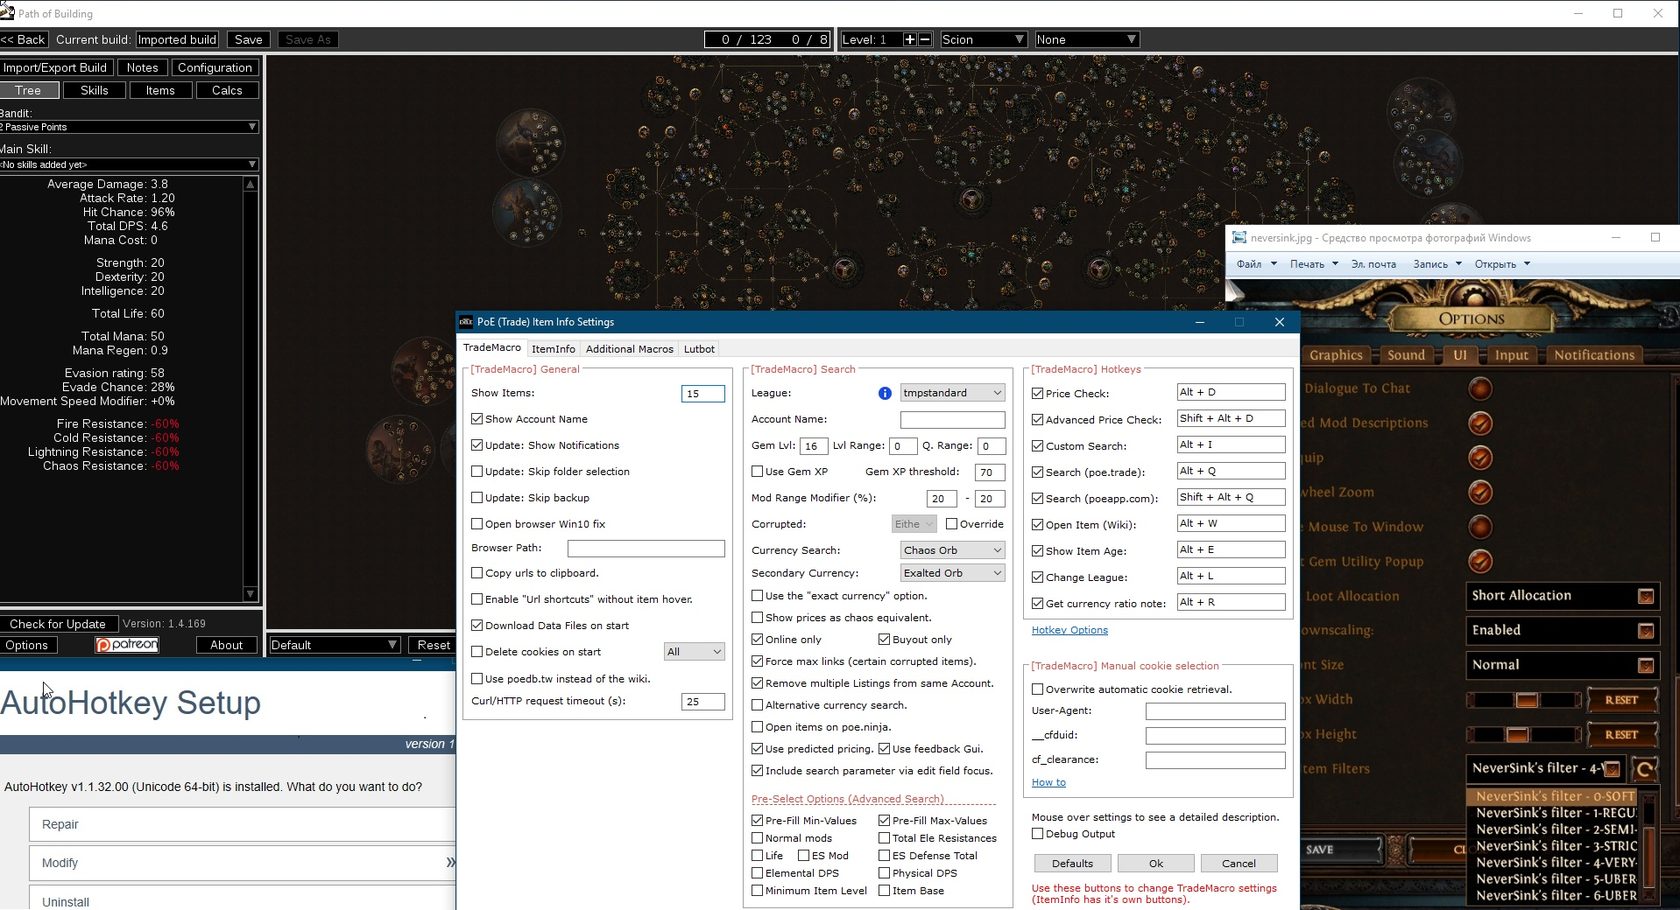This screenshot has height=910, width=1680.
Task: Close the PoE Trade Item Info Settings window
Action: pos(1279,322)
